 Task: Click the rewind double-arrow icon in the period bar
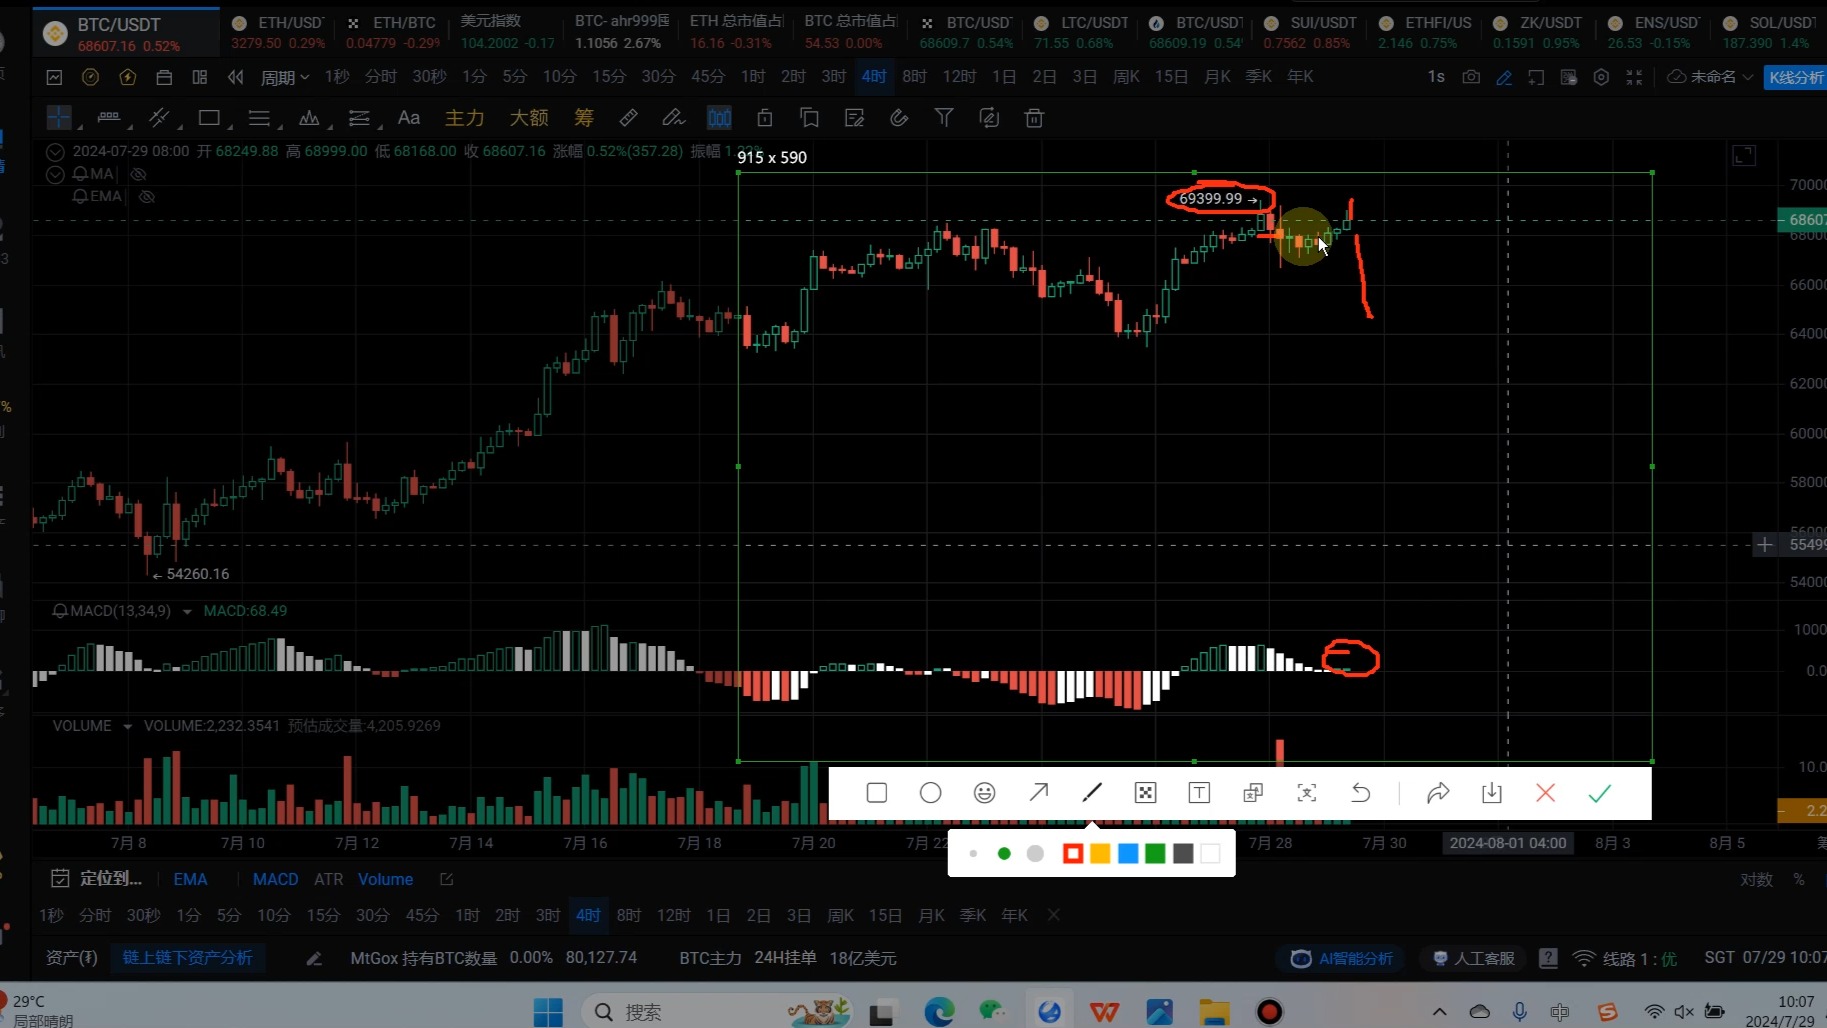click(x=235, y=77)
